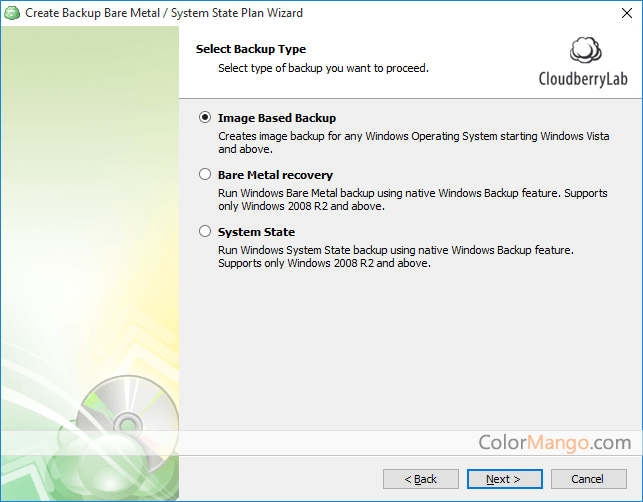Click the ColorMango.com watermark
The width and height of the screenshot is (643, 502).
click(554, 442)
